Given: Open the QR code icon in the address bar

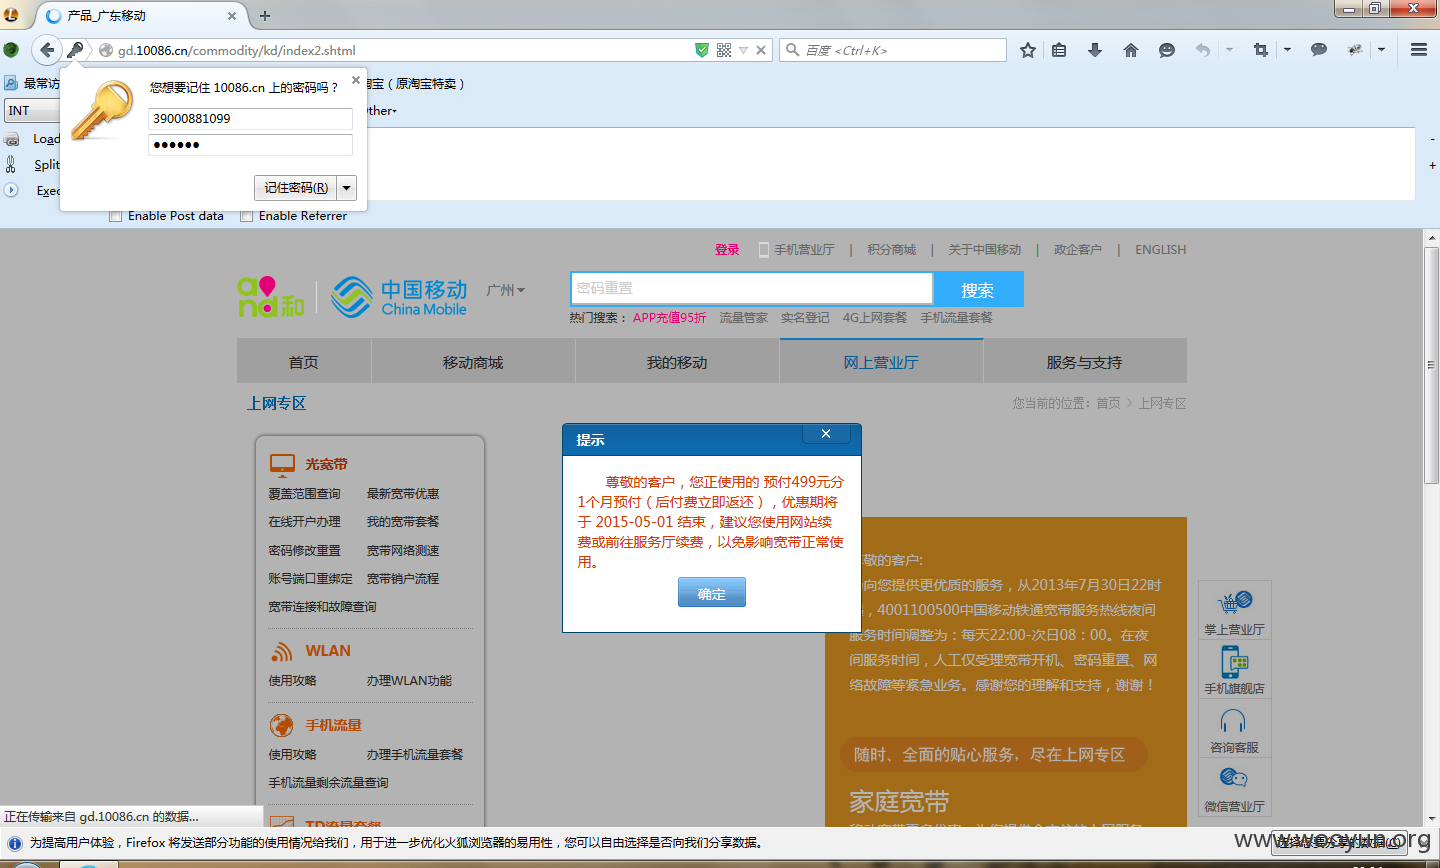Looking at the screenshot, I should point(724,50).
